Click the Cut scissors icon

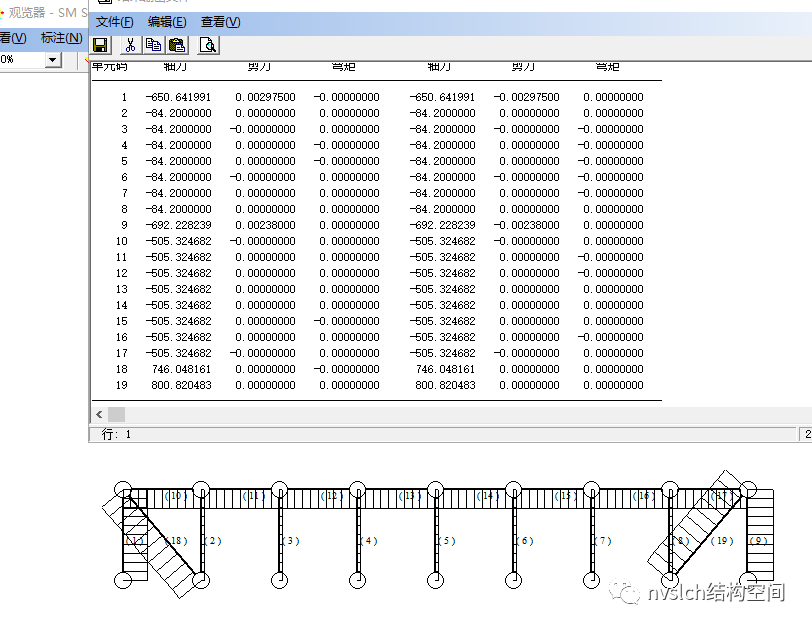(x=130, y=45)
